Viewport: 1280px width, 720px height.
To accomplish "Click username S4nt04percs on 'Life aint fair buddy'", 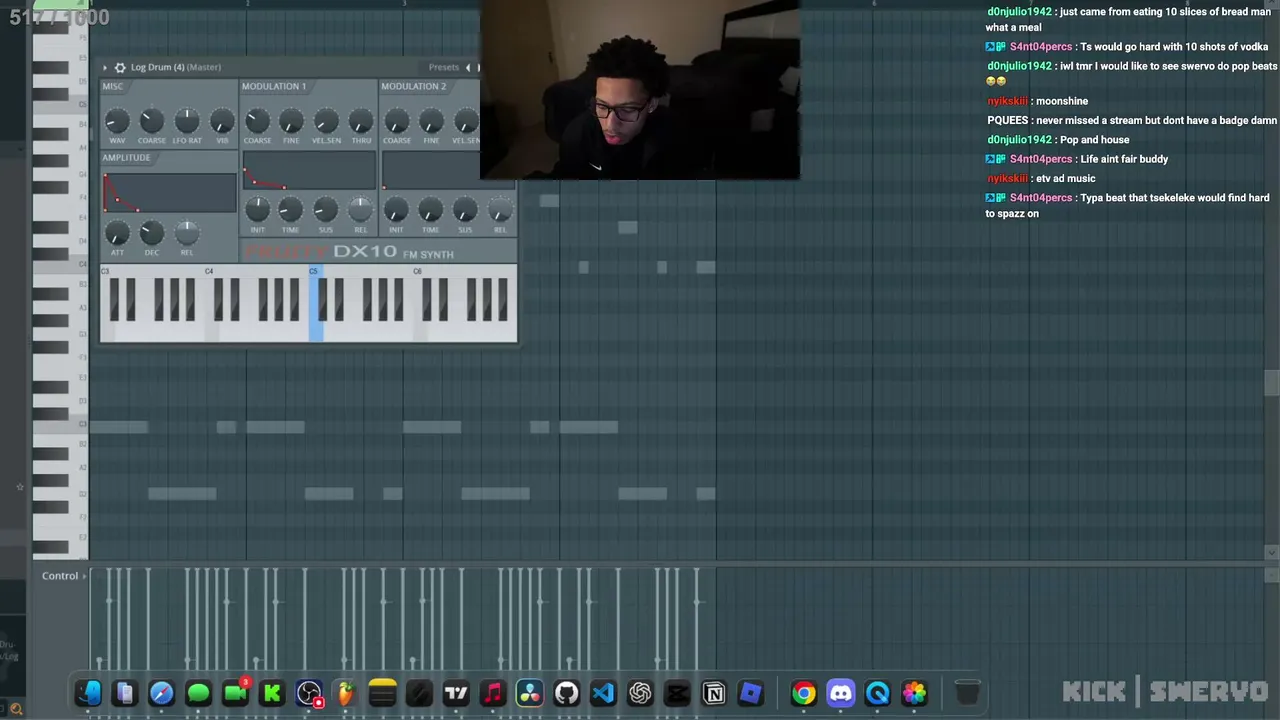I will (1040, 159).
